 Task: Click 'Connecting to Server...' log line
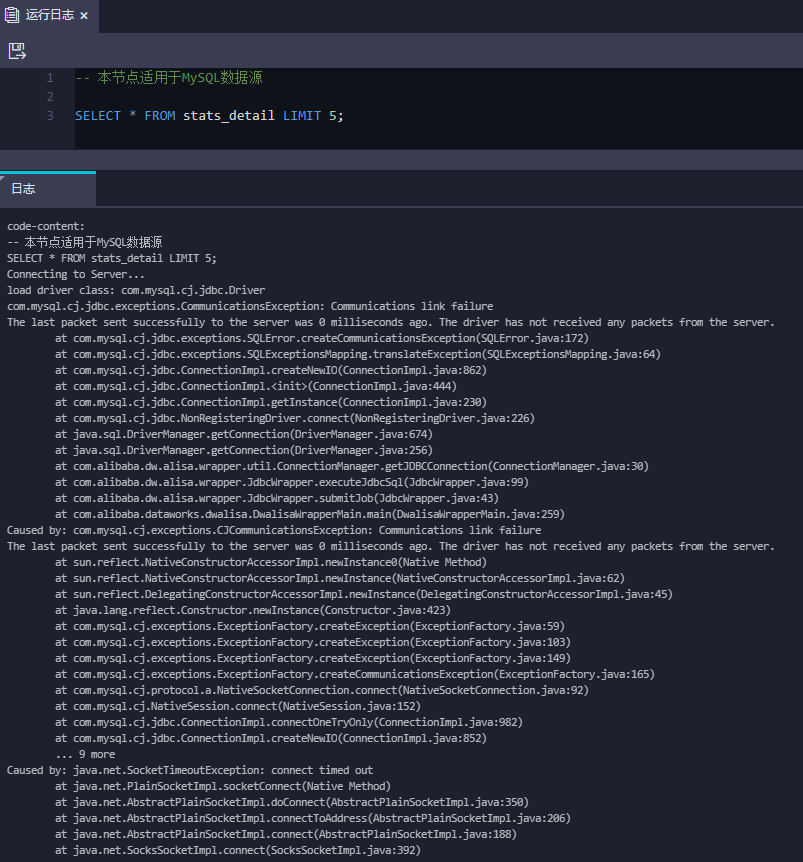(76, 274)
